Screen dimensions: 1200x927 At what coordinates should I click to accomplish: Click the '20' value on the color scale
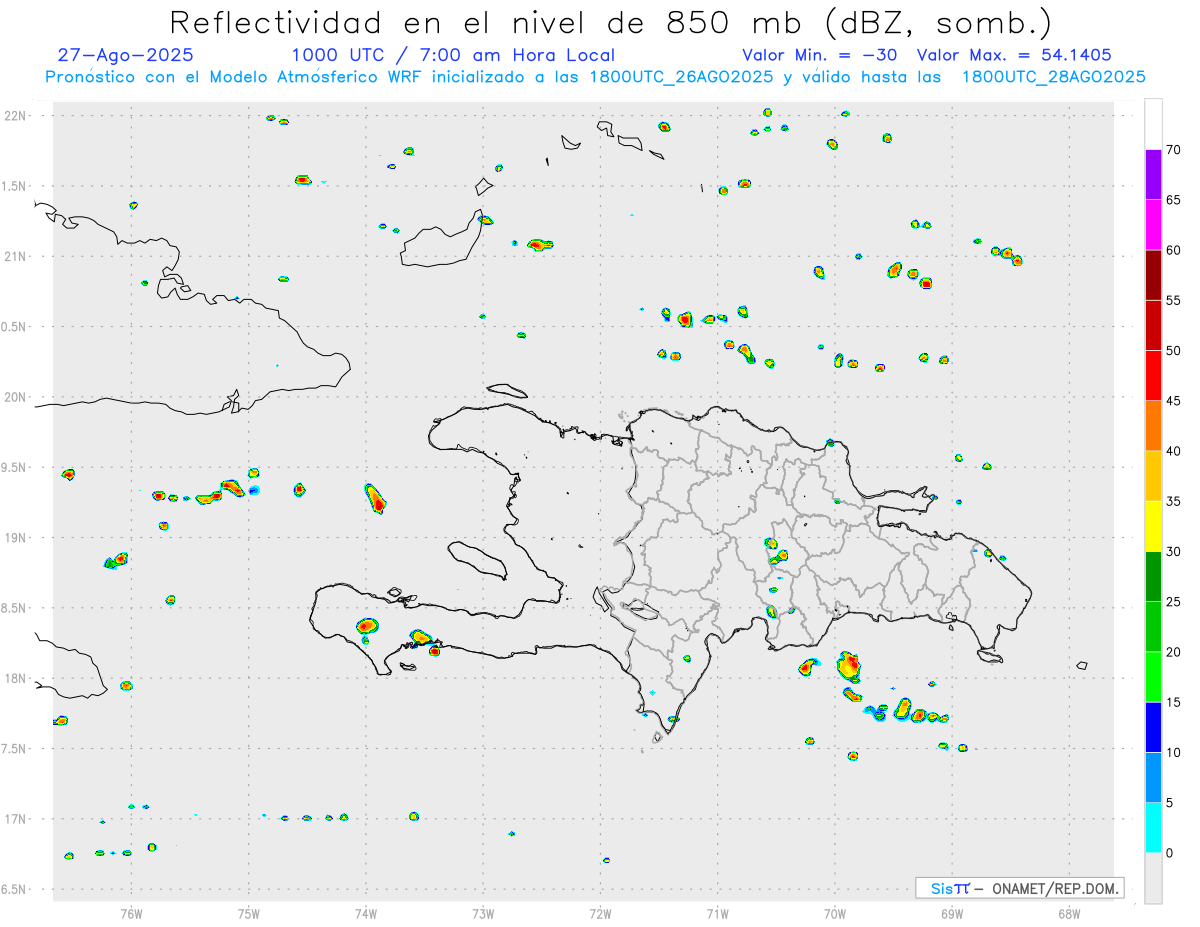pyautogui.click(x=1173, y=652)
